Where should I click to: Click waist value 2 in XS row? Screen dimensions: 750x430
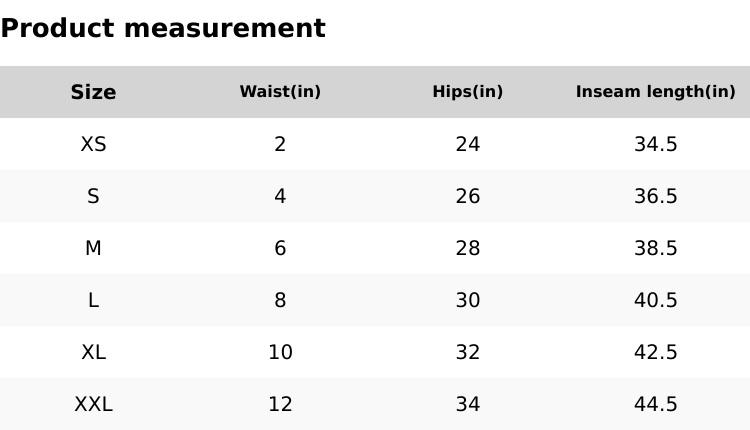pyautogui.click(x=280, y=144)
